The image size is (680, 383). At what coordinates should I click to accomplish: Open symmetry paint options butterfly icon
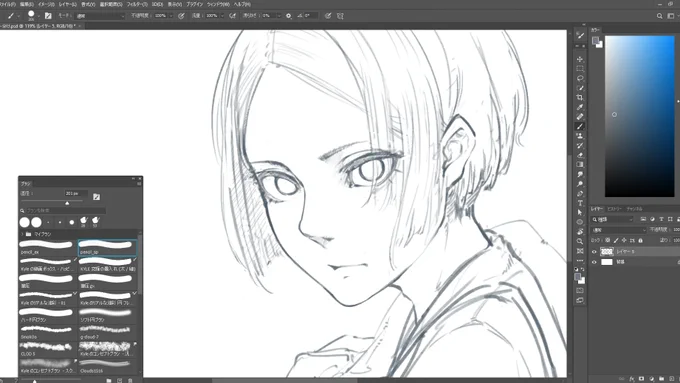340,16
